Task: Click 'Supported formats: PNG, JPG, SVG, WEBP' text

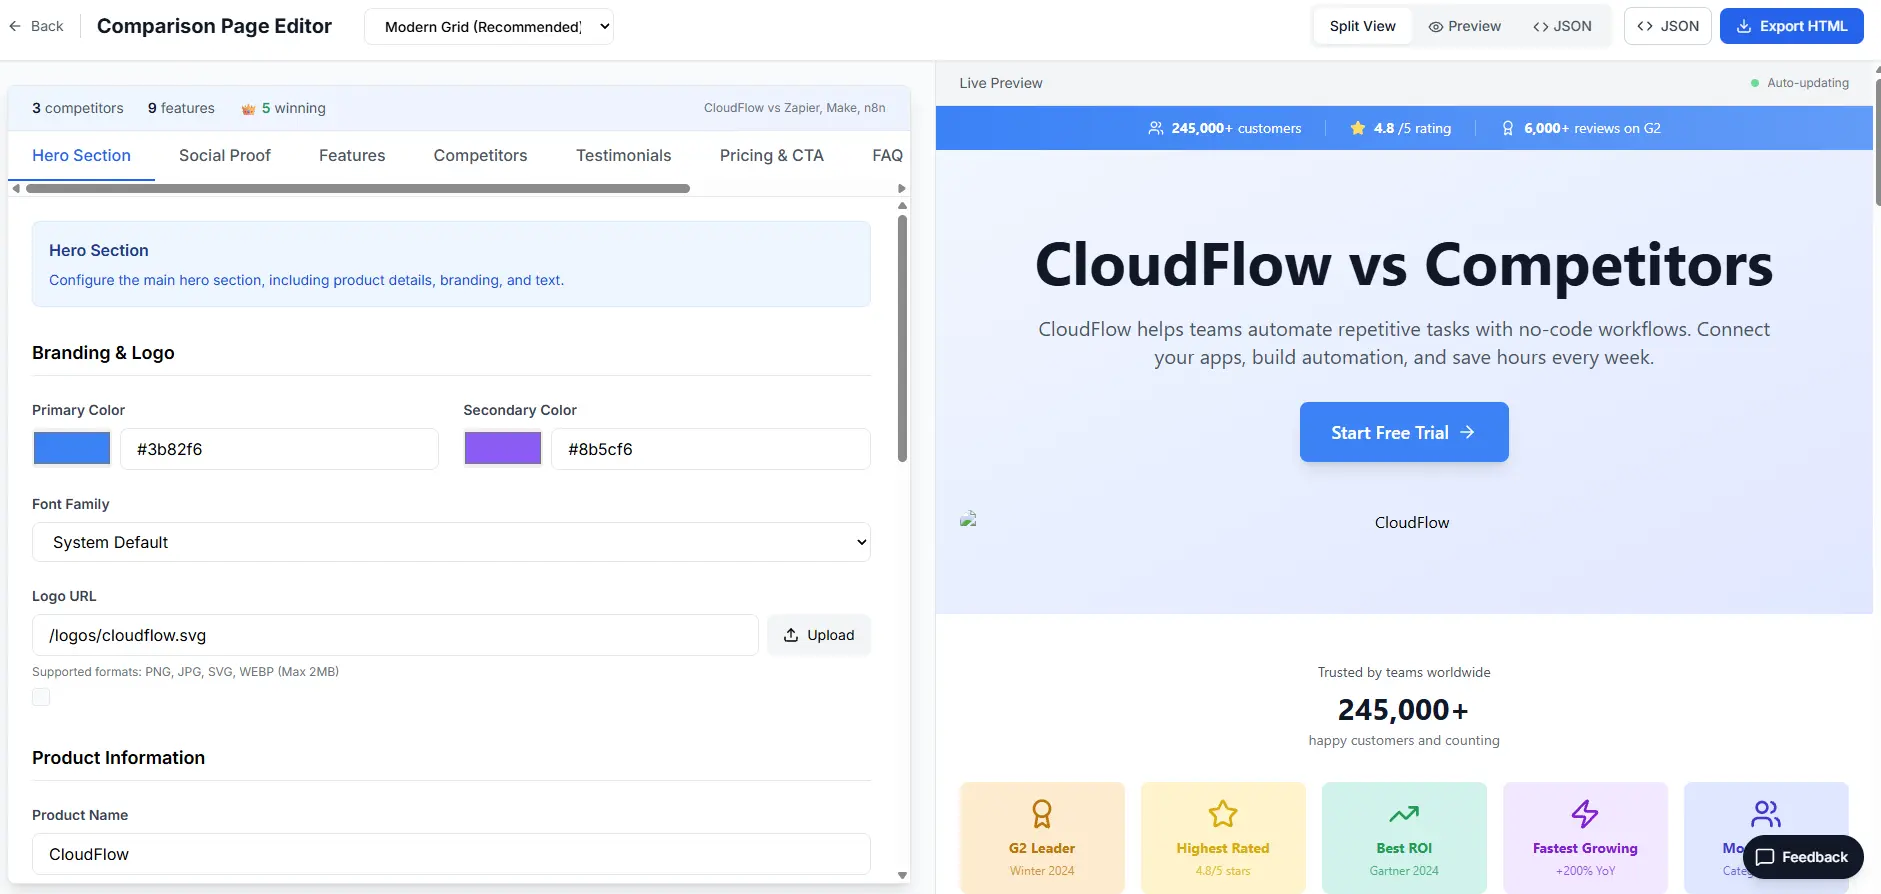Action: [x=185, y=672]
